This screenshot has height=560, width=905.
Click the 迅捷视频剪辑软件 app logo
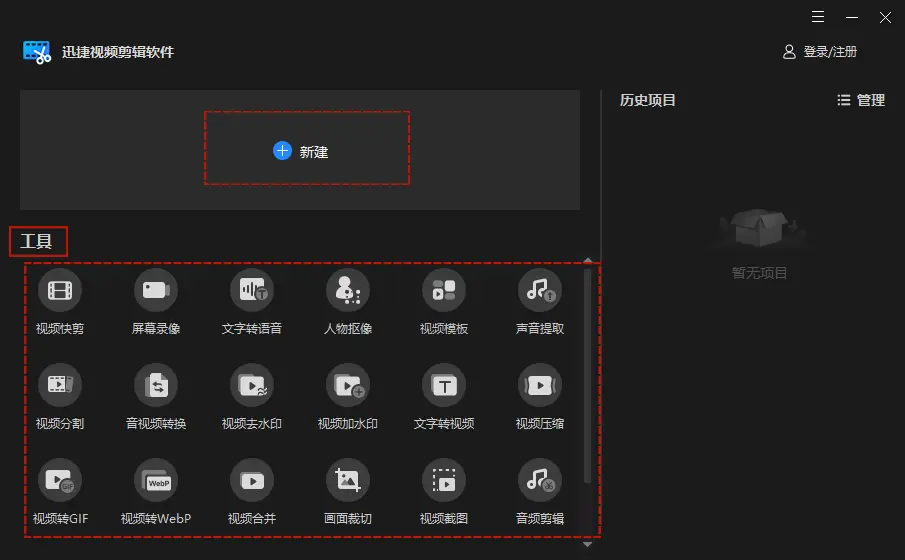(x=36, y=52)
